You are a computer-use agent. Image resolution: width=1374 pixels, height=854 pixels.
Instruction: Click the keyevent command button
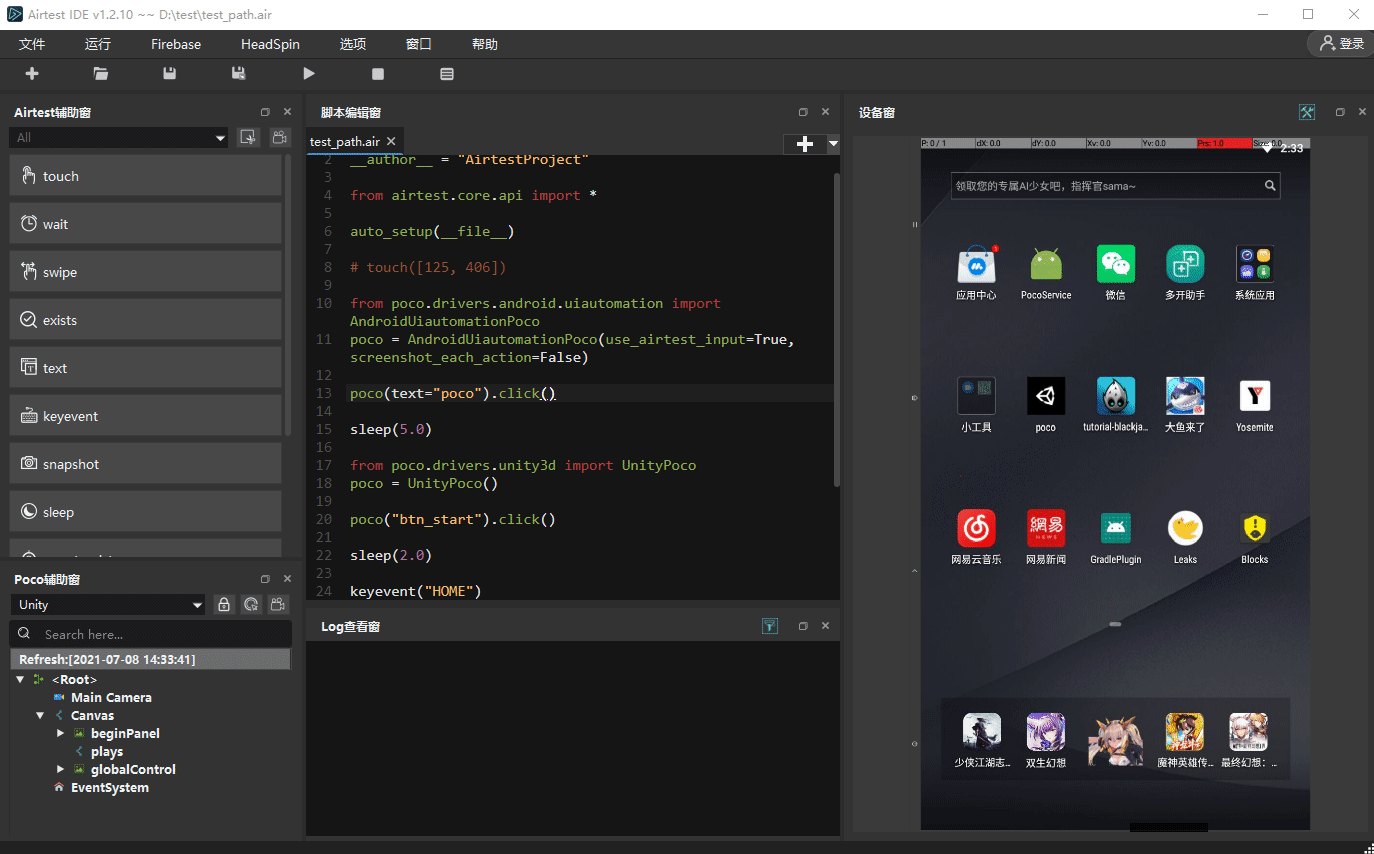tap(146, 416)
